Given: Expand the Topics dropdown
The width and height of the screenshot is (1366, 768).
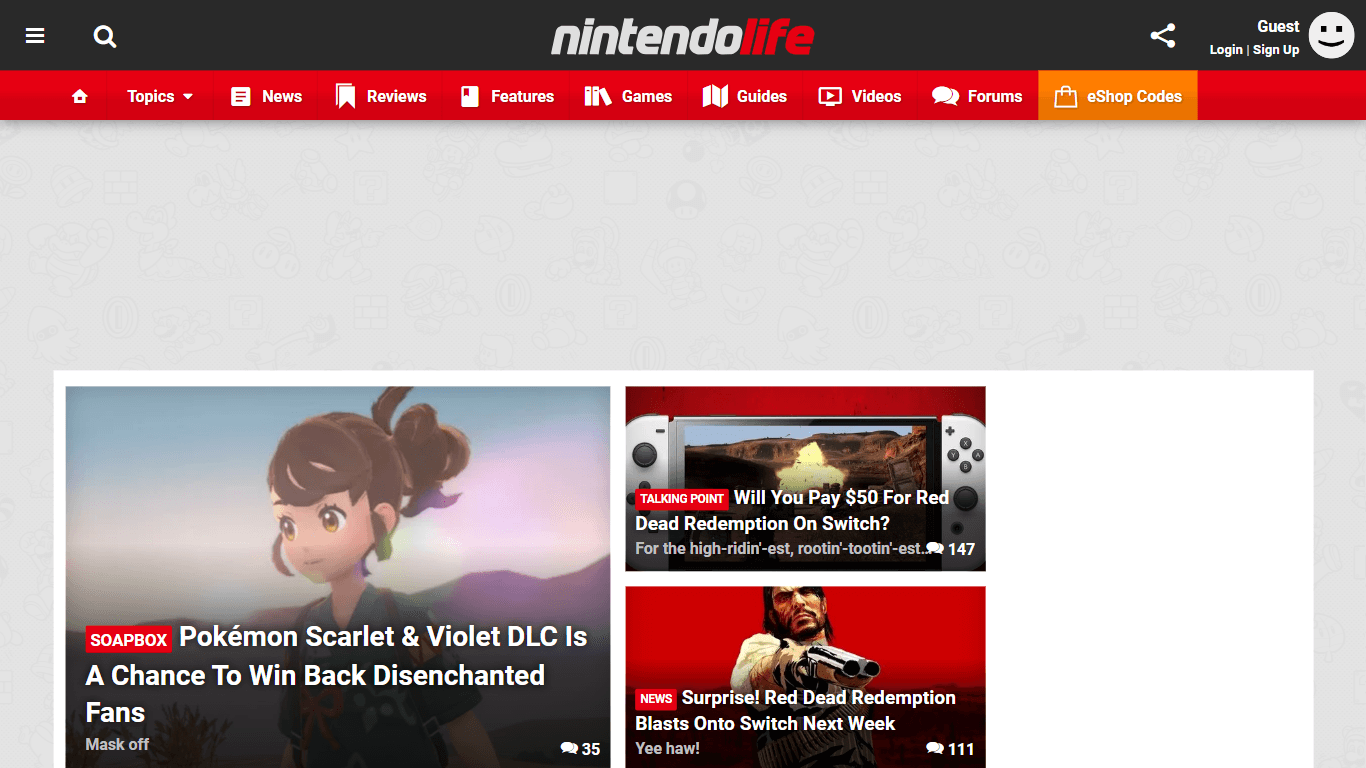Looking at the screenshot, I should pos(160,96).
